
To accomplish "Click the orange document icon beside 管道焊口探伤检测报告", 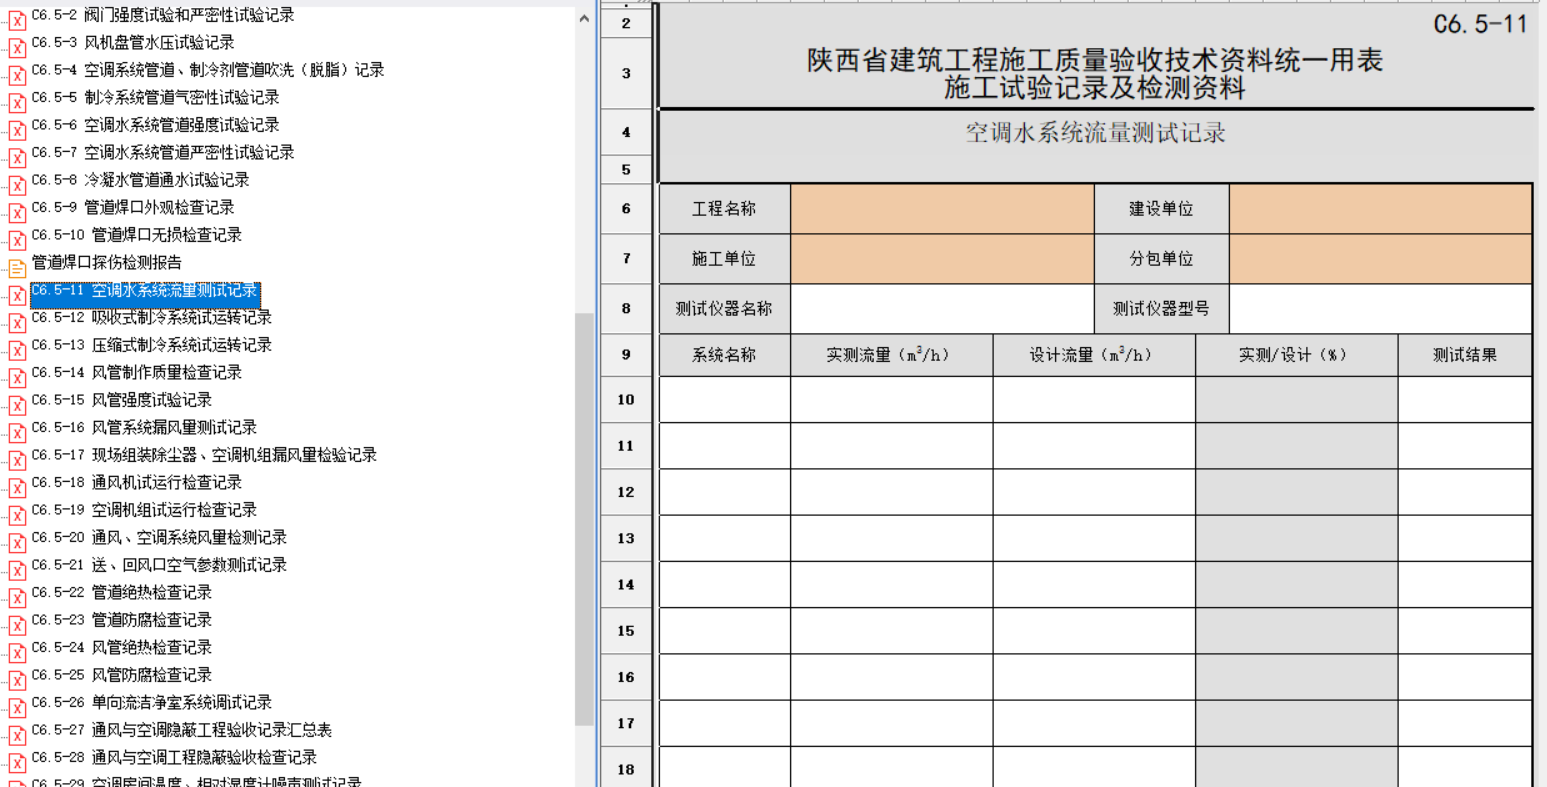I will (17, 267).
